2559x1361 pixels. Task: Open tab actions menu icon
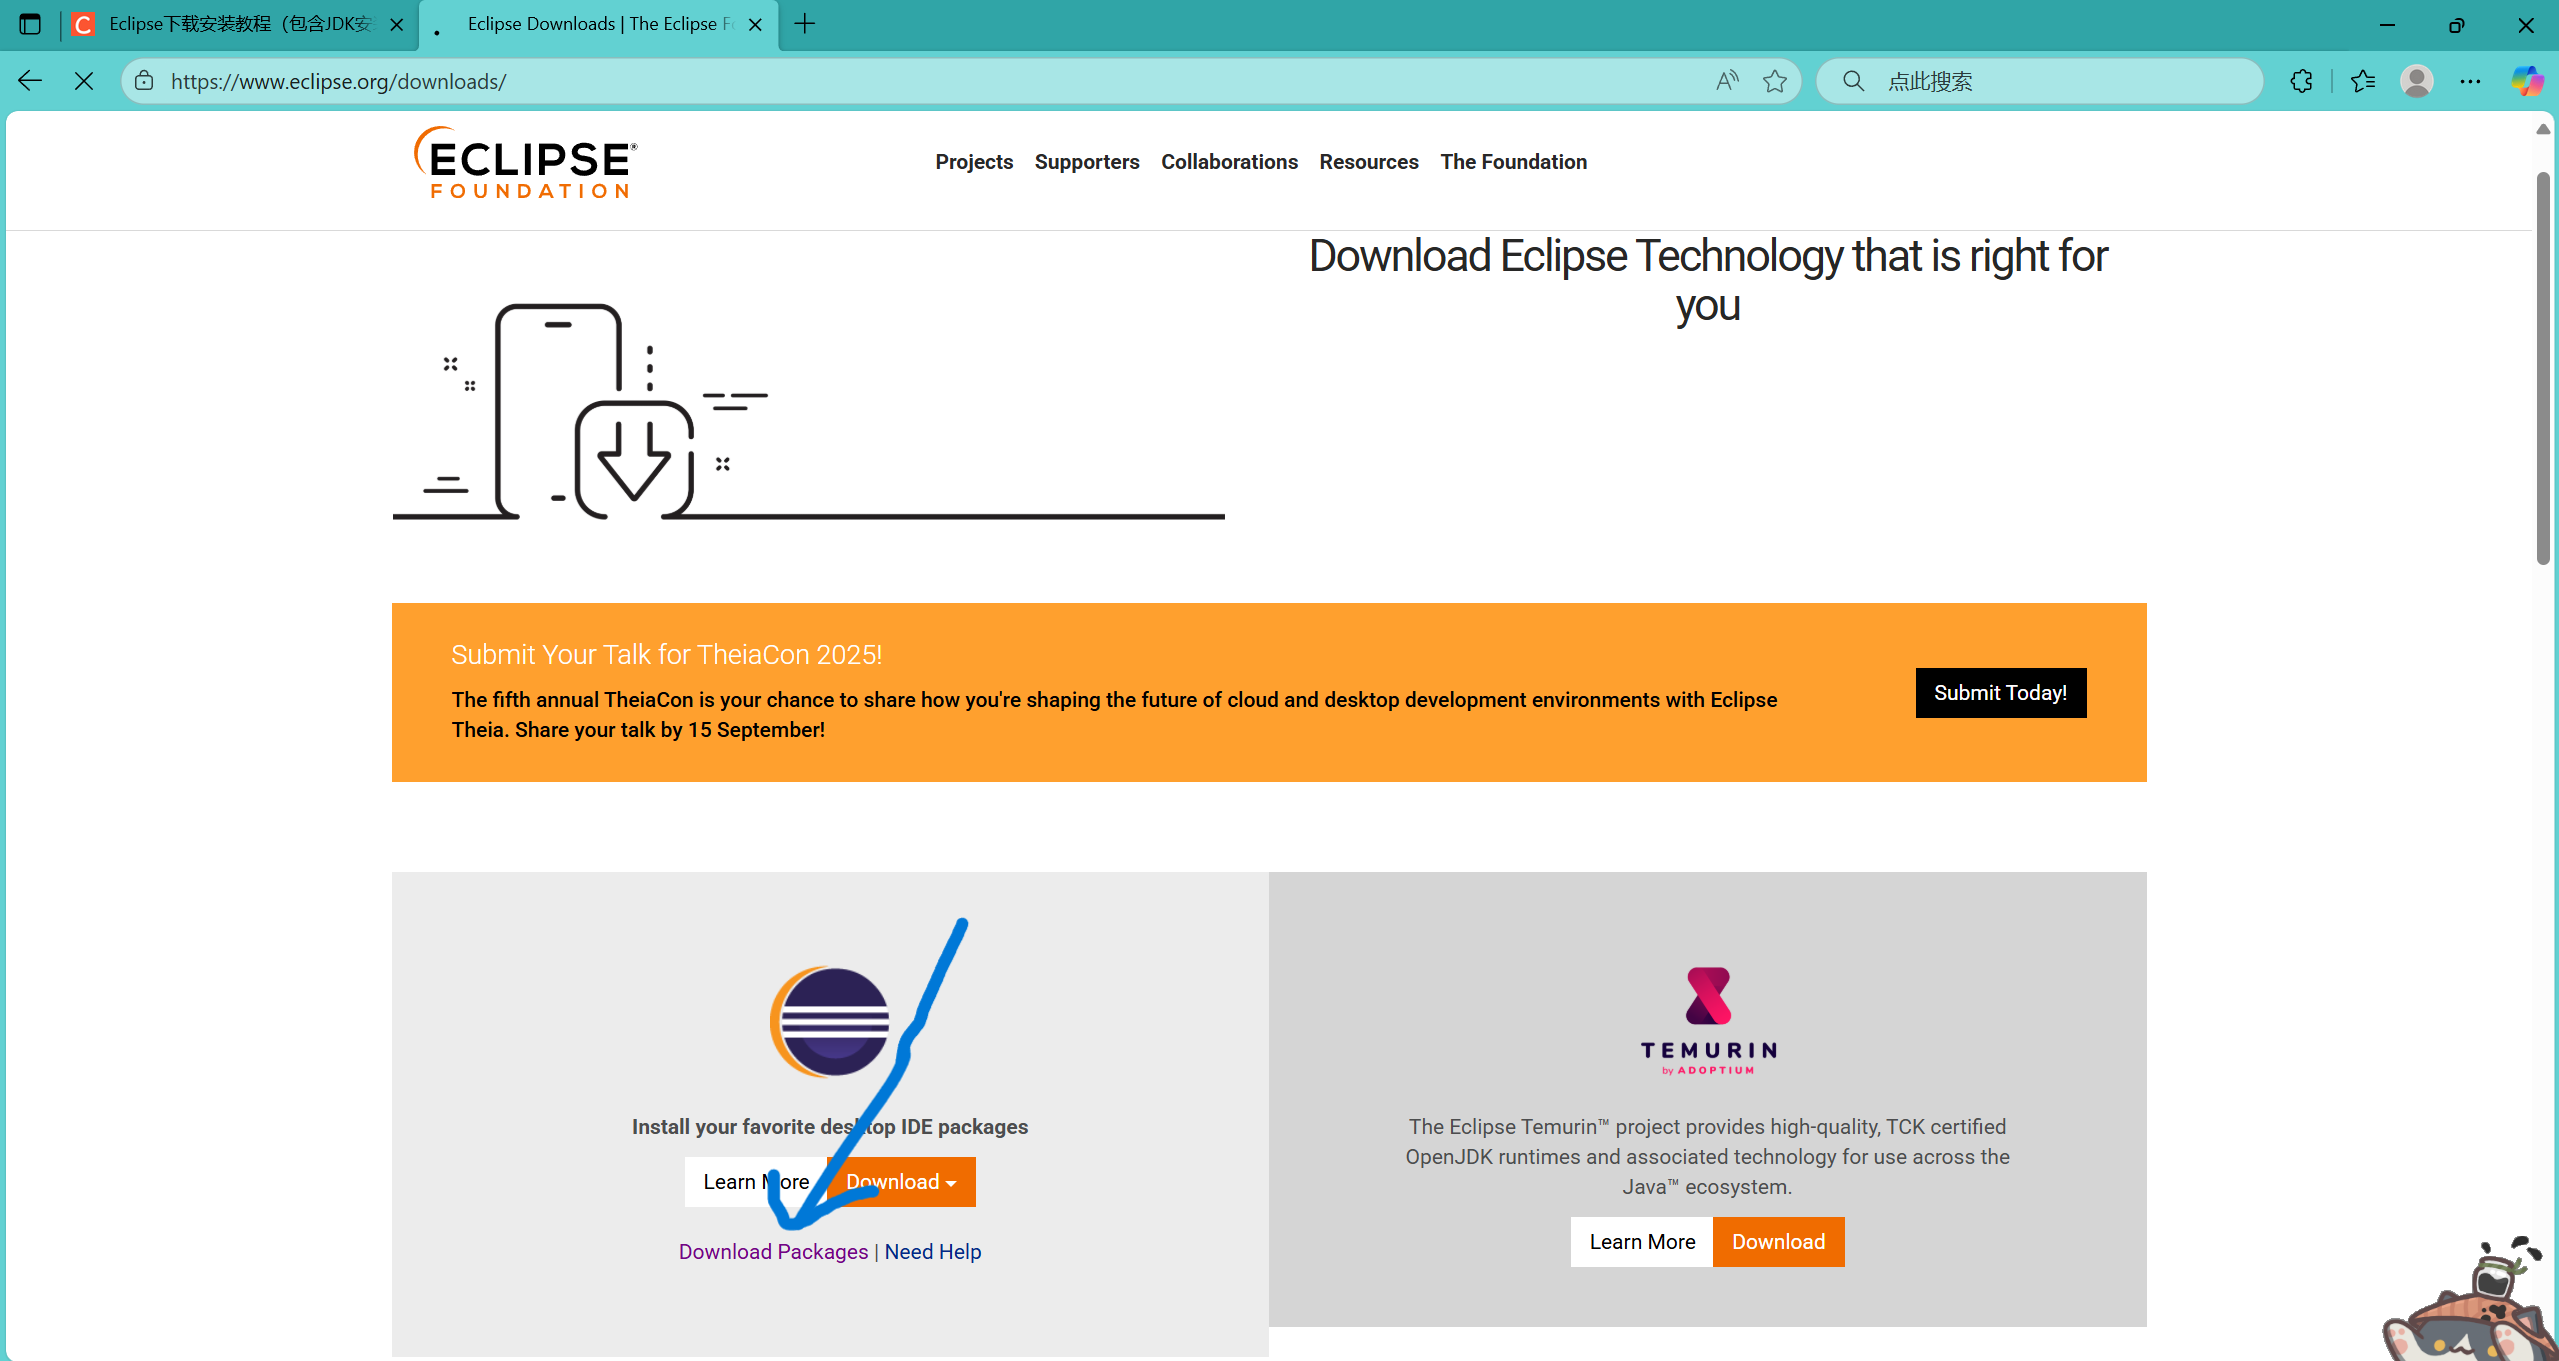[x=30, y=24]
